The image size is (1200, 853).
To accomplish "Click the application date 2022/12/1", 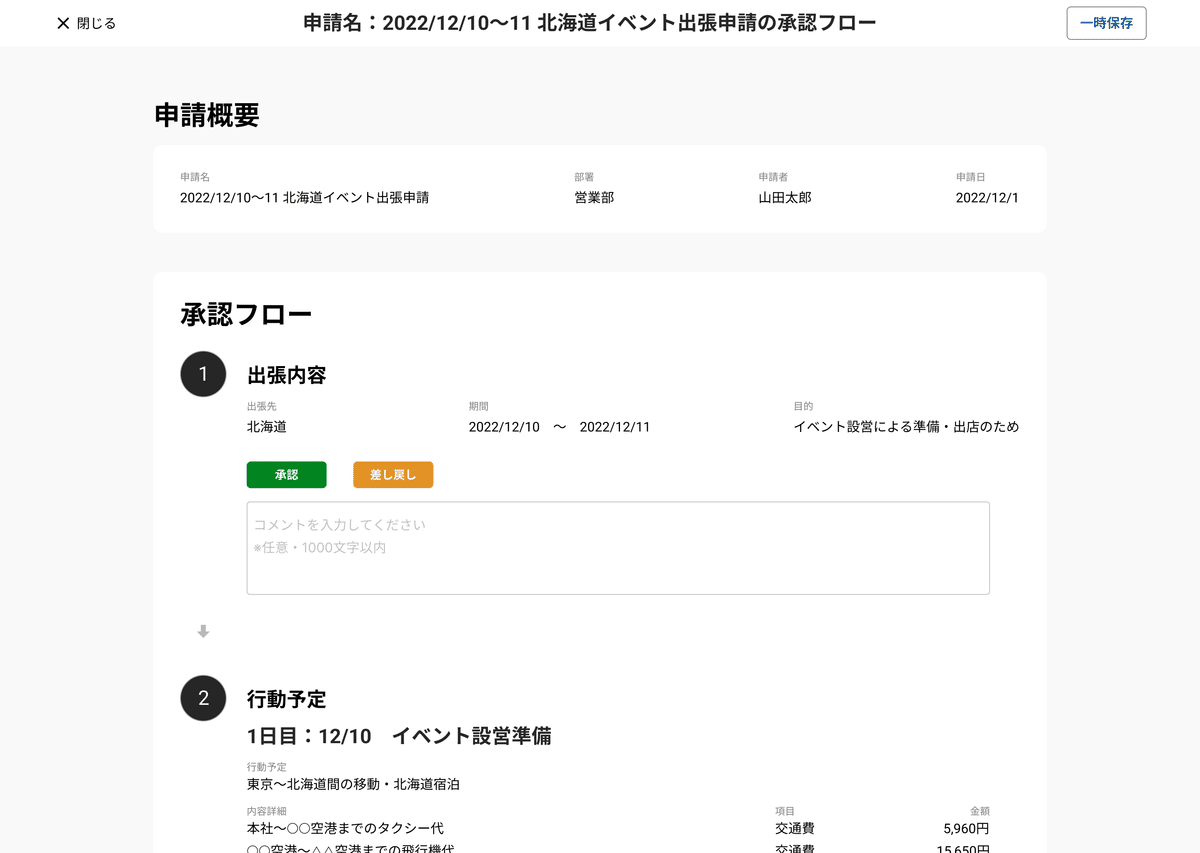I will (x=987, y=198).
